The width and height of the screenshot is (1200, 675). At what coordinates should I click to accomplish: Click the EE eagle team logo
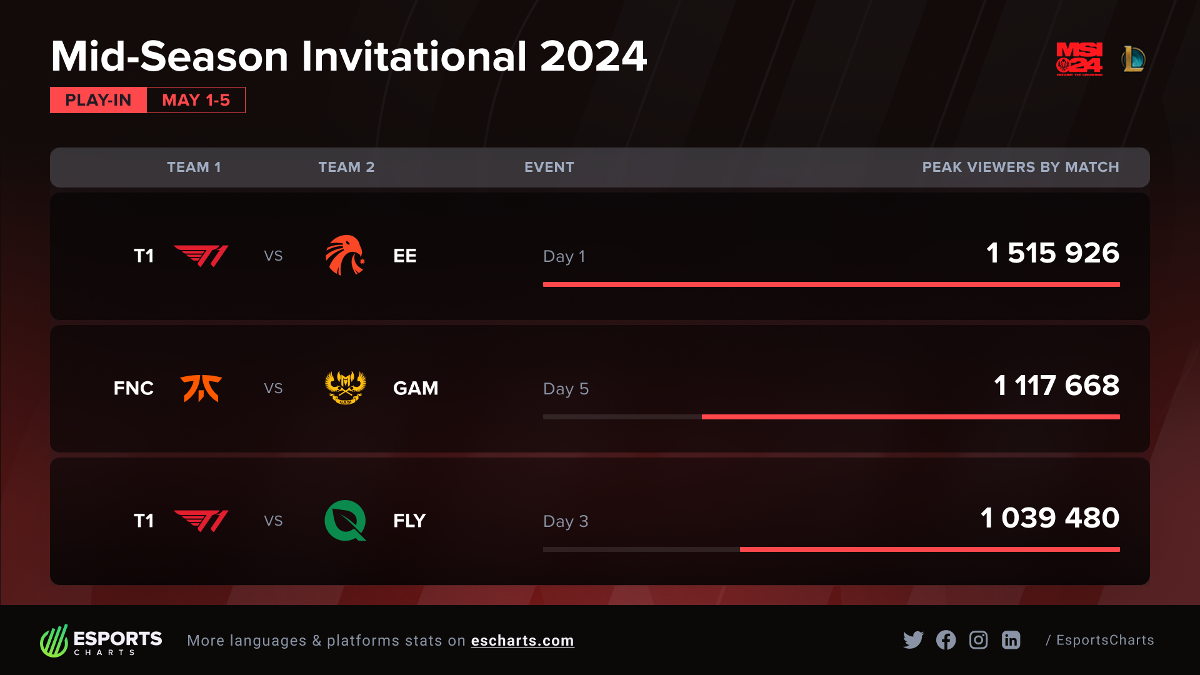[x=345, y=256]
